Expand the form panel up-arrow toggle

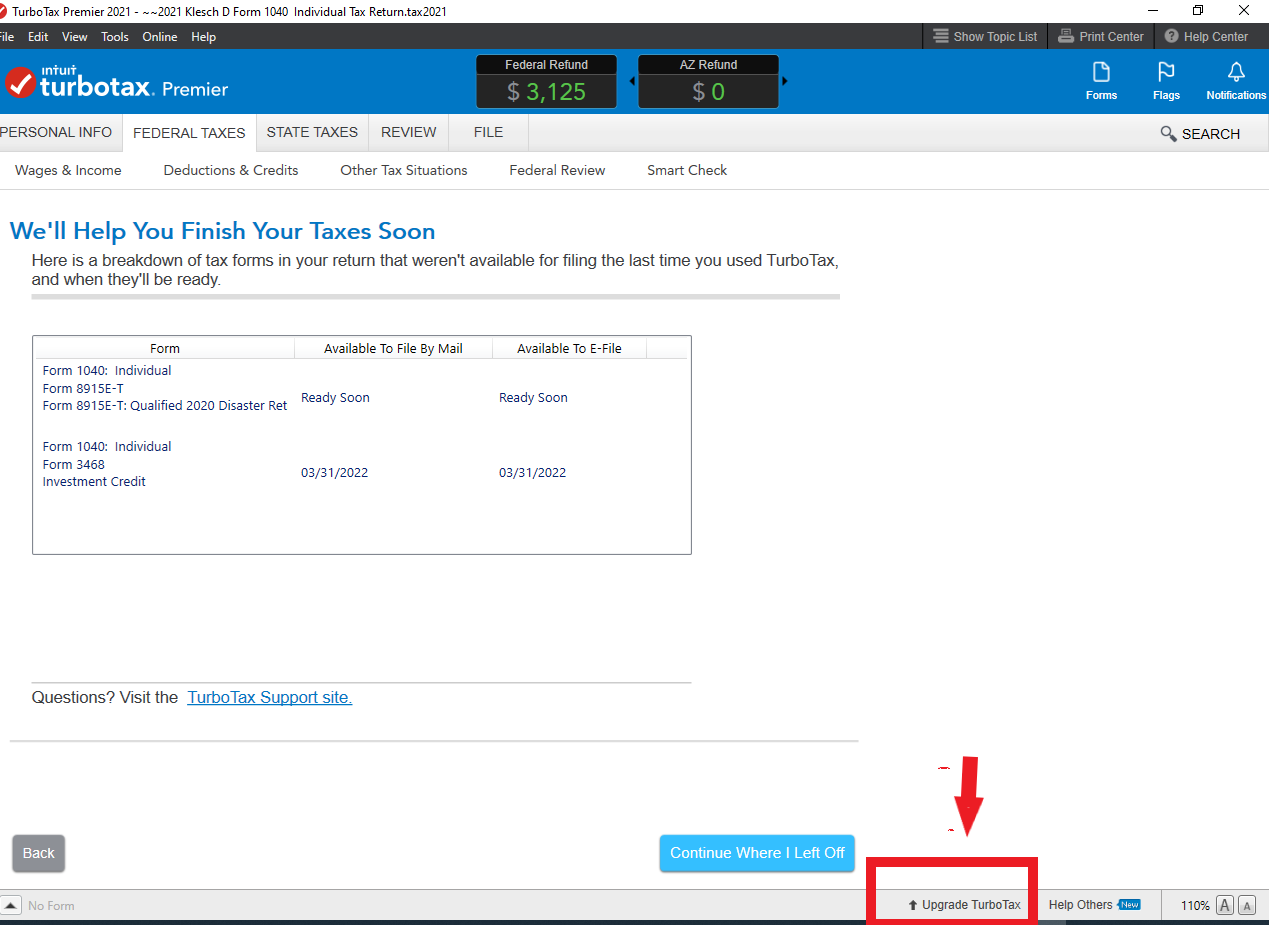pyautogui.click(x=10, y=904)
